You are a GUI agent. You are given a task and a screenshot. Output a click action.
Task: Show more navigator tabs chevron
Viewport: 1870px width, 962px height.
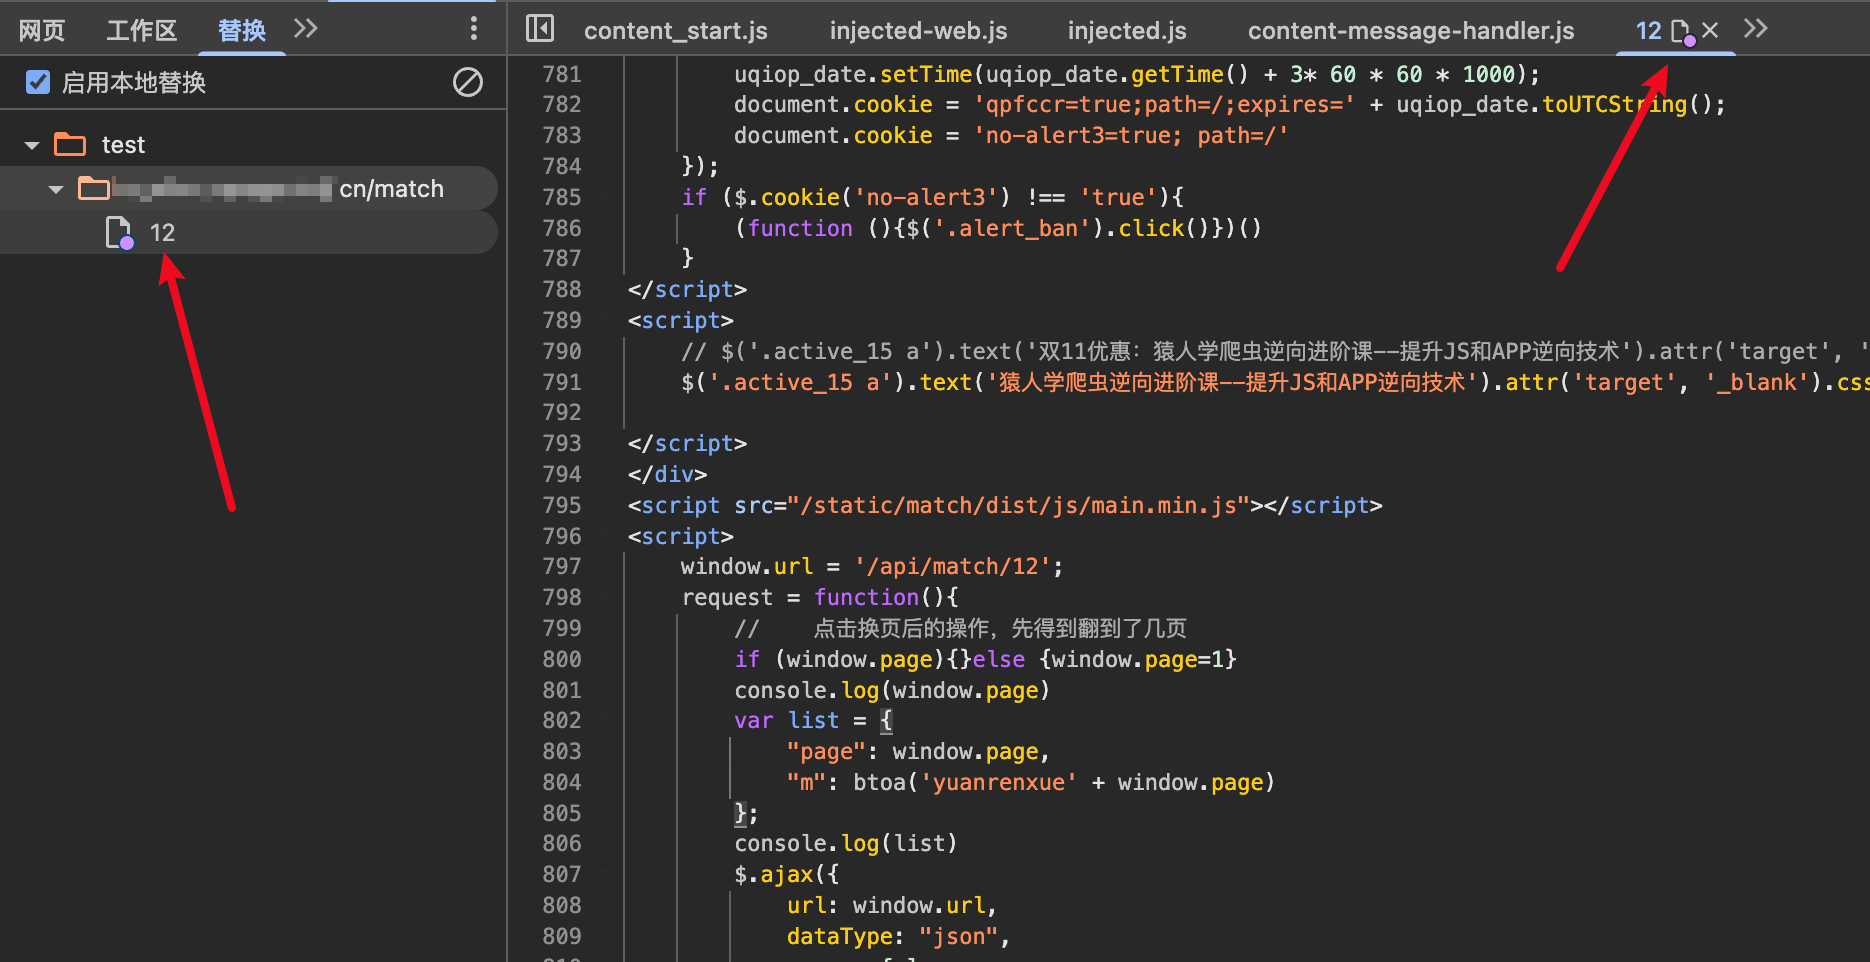(x=306, y=29)
